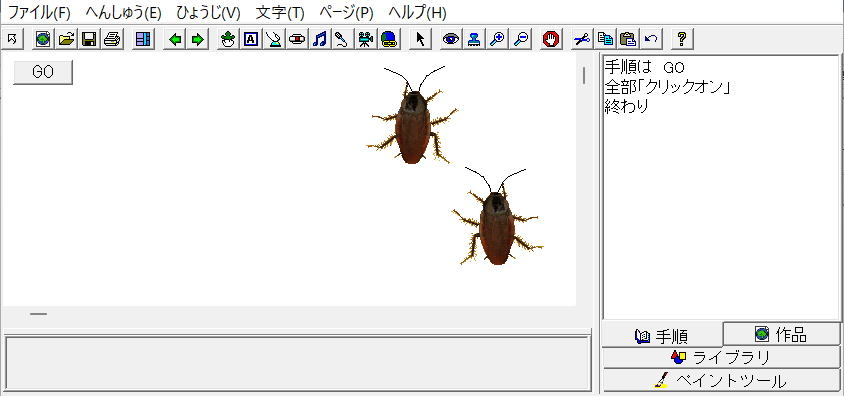Image resolution: width=844 pixels, height=396 pixels.
Task: Print the project with the printer icon
Action: tap(112, 39)
